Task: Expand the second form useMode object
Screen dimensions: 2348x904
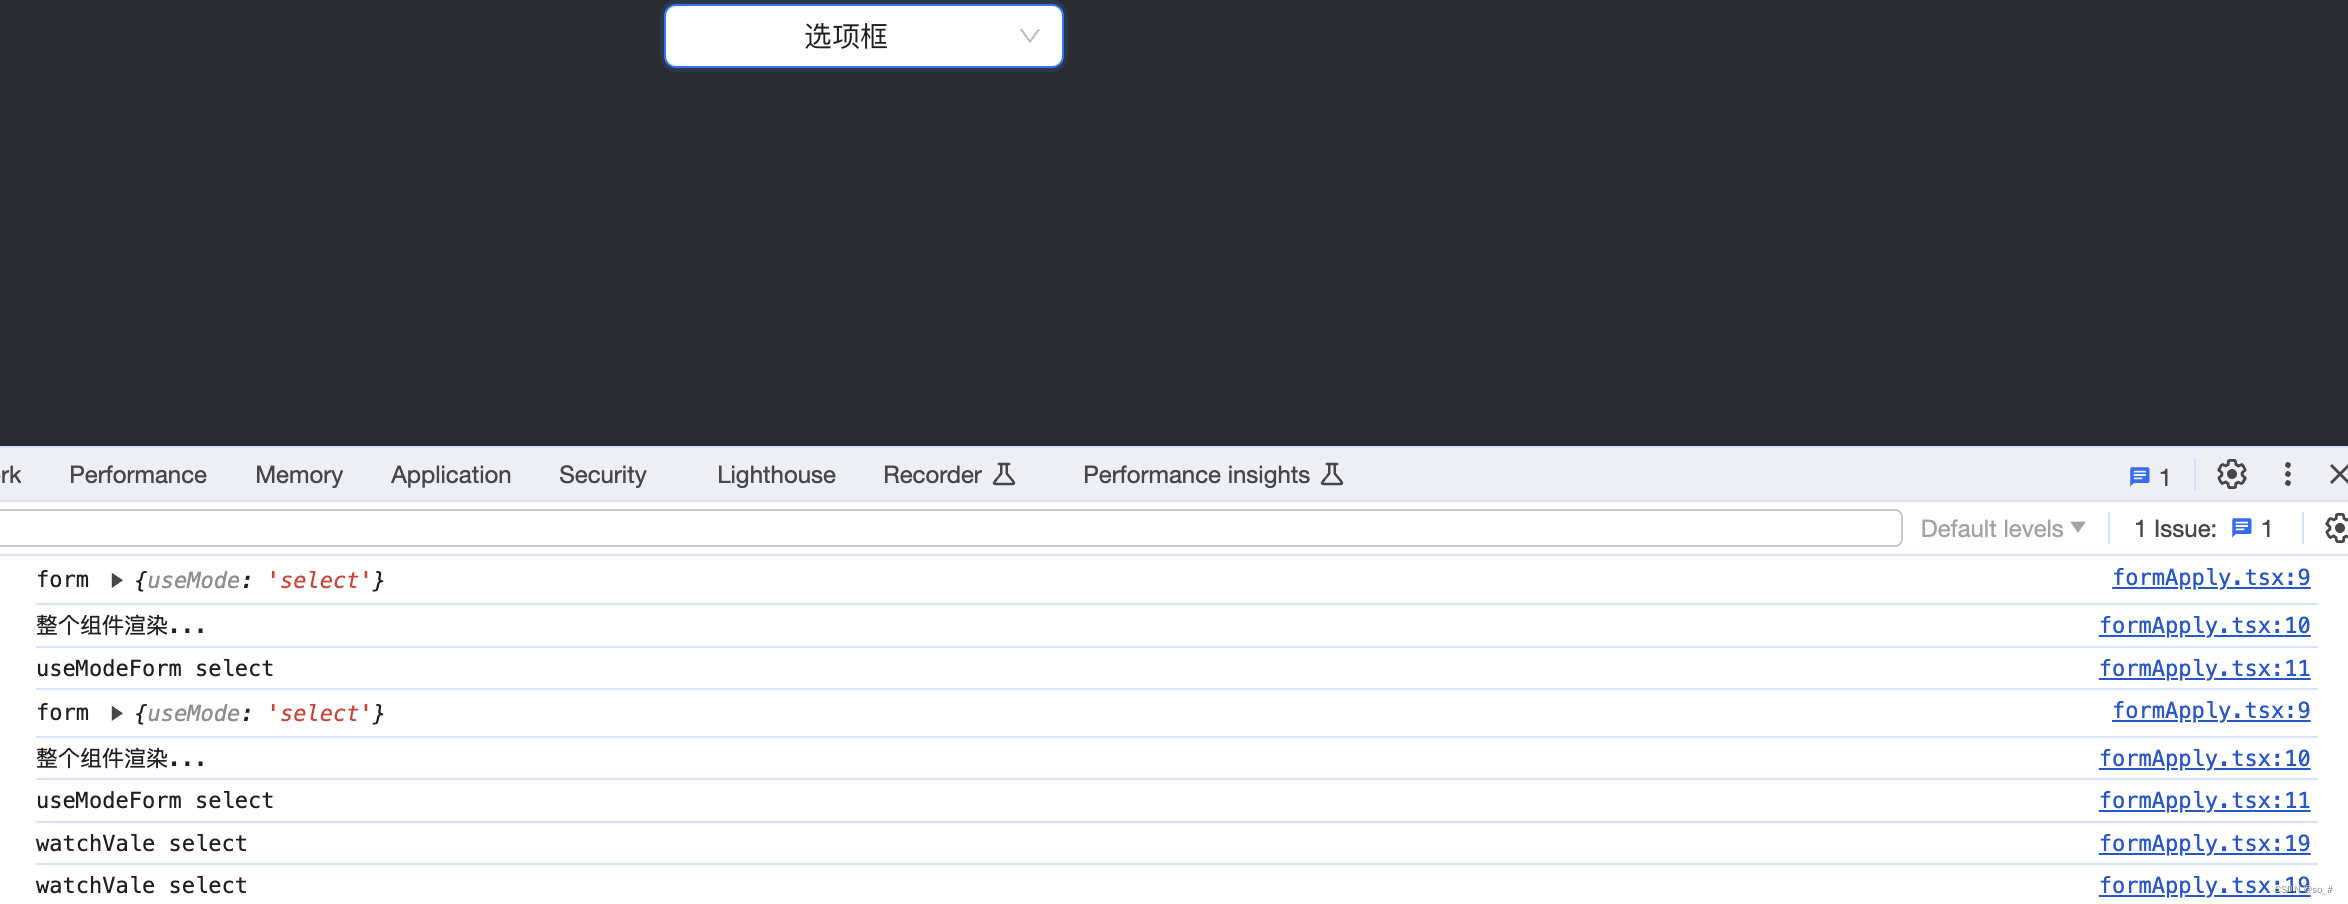Action: coord(116,713)
